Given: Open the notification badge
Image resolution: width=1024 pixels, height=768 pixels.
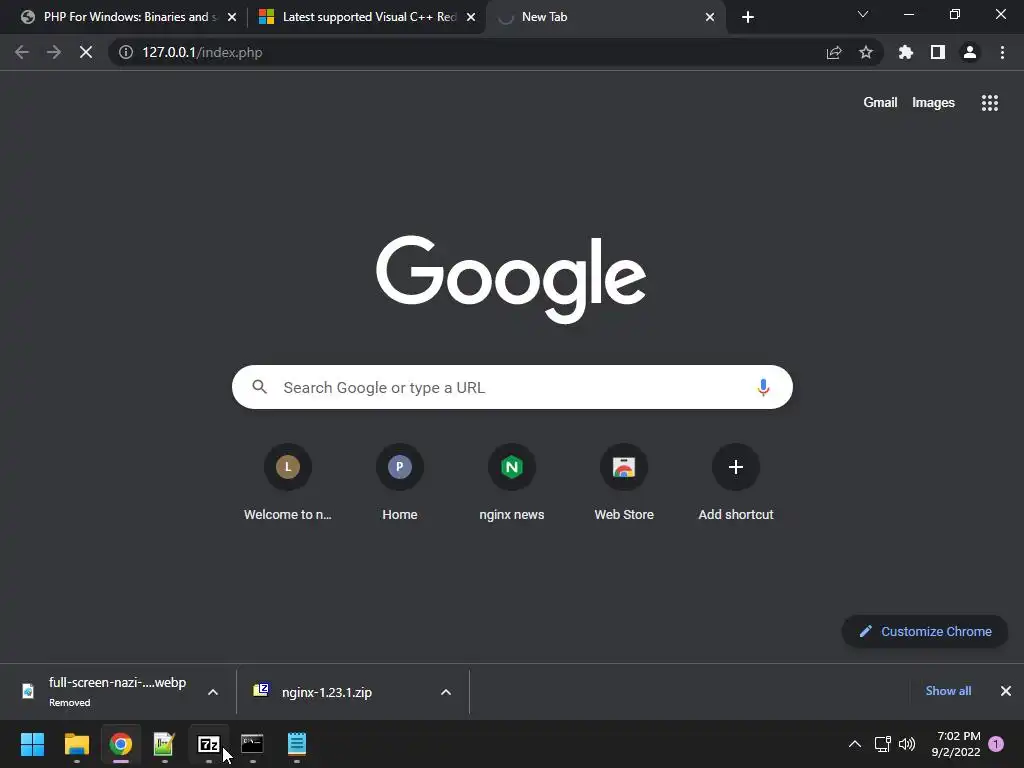Looking at the screenshot, I should (996, 744).
